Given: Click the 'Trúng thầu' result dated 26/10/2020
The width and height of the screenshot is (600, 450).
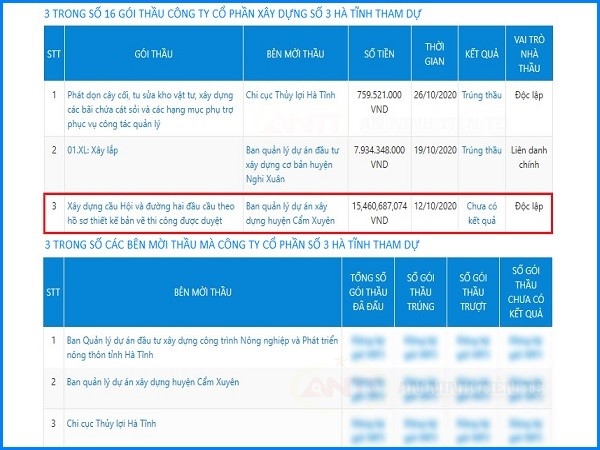Looking at the screenshot, I should tap(481, 95).
